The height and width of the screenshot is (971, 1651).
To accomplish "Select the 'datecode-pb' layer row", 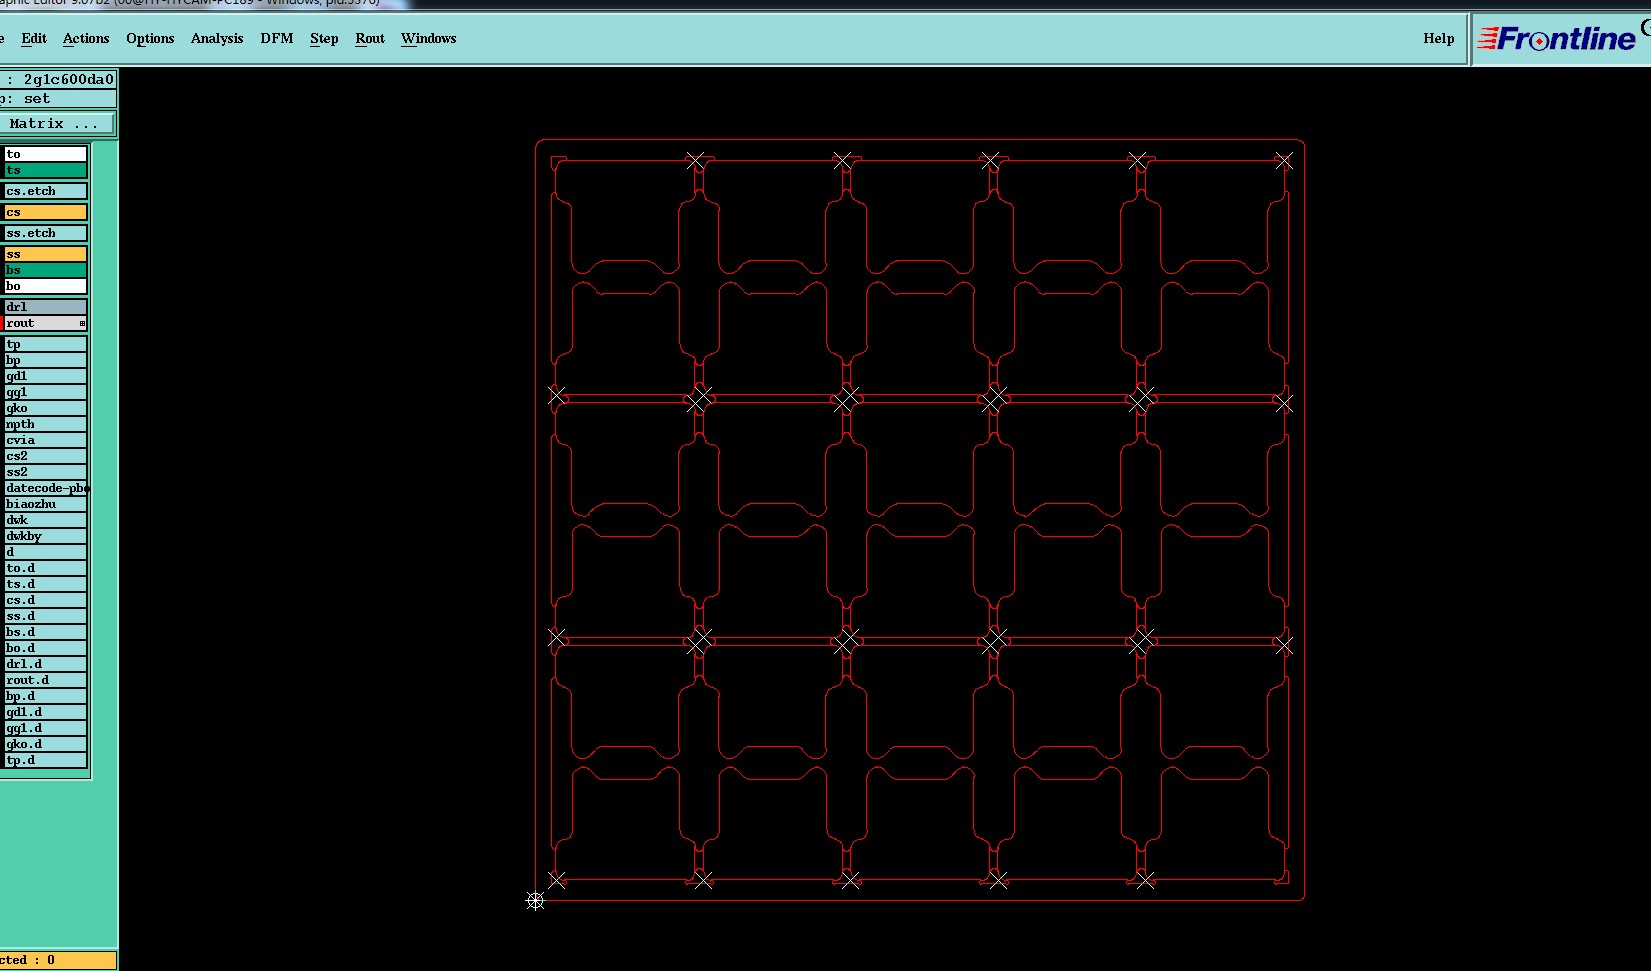I will [x=45, y=488].
